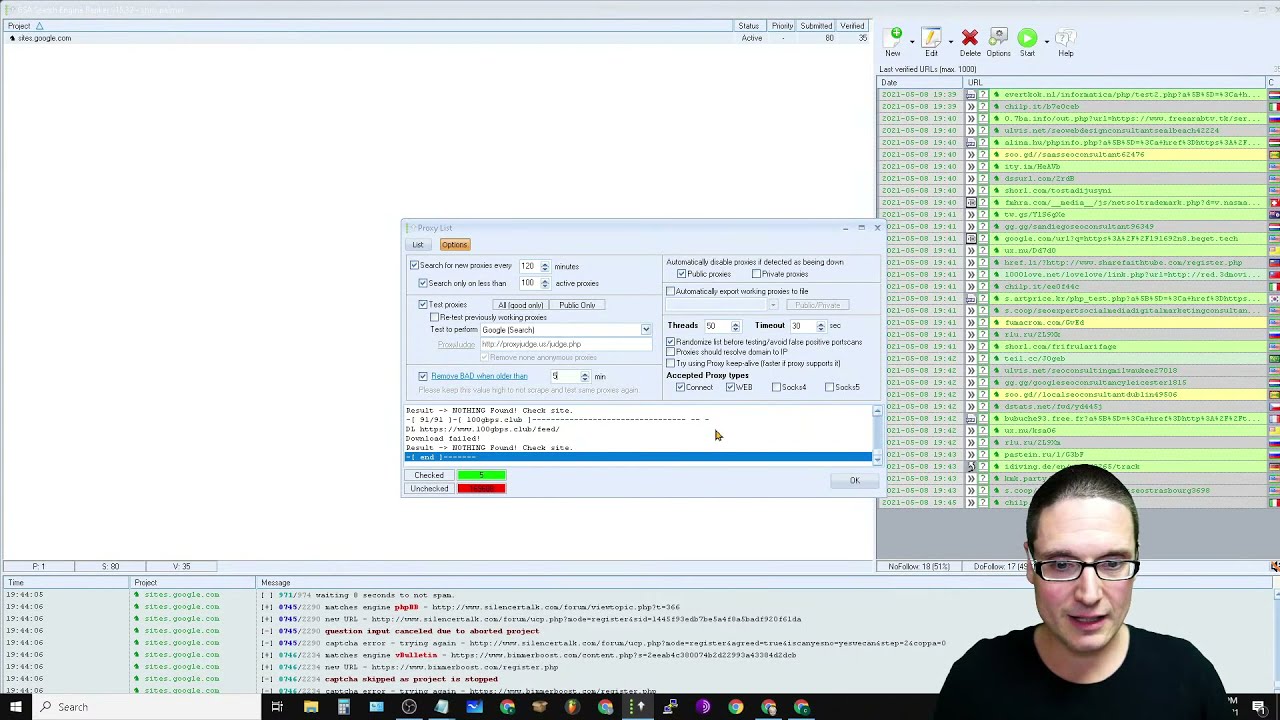Toggle Randomize list before testing checkbox
Image resolution: width=1280 pixels, height=720 pixels.
(670, 342)
